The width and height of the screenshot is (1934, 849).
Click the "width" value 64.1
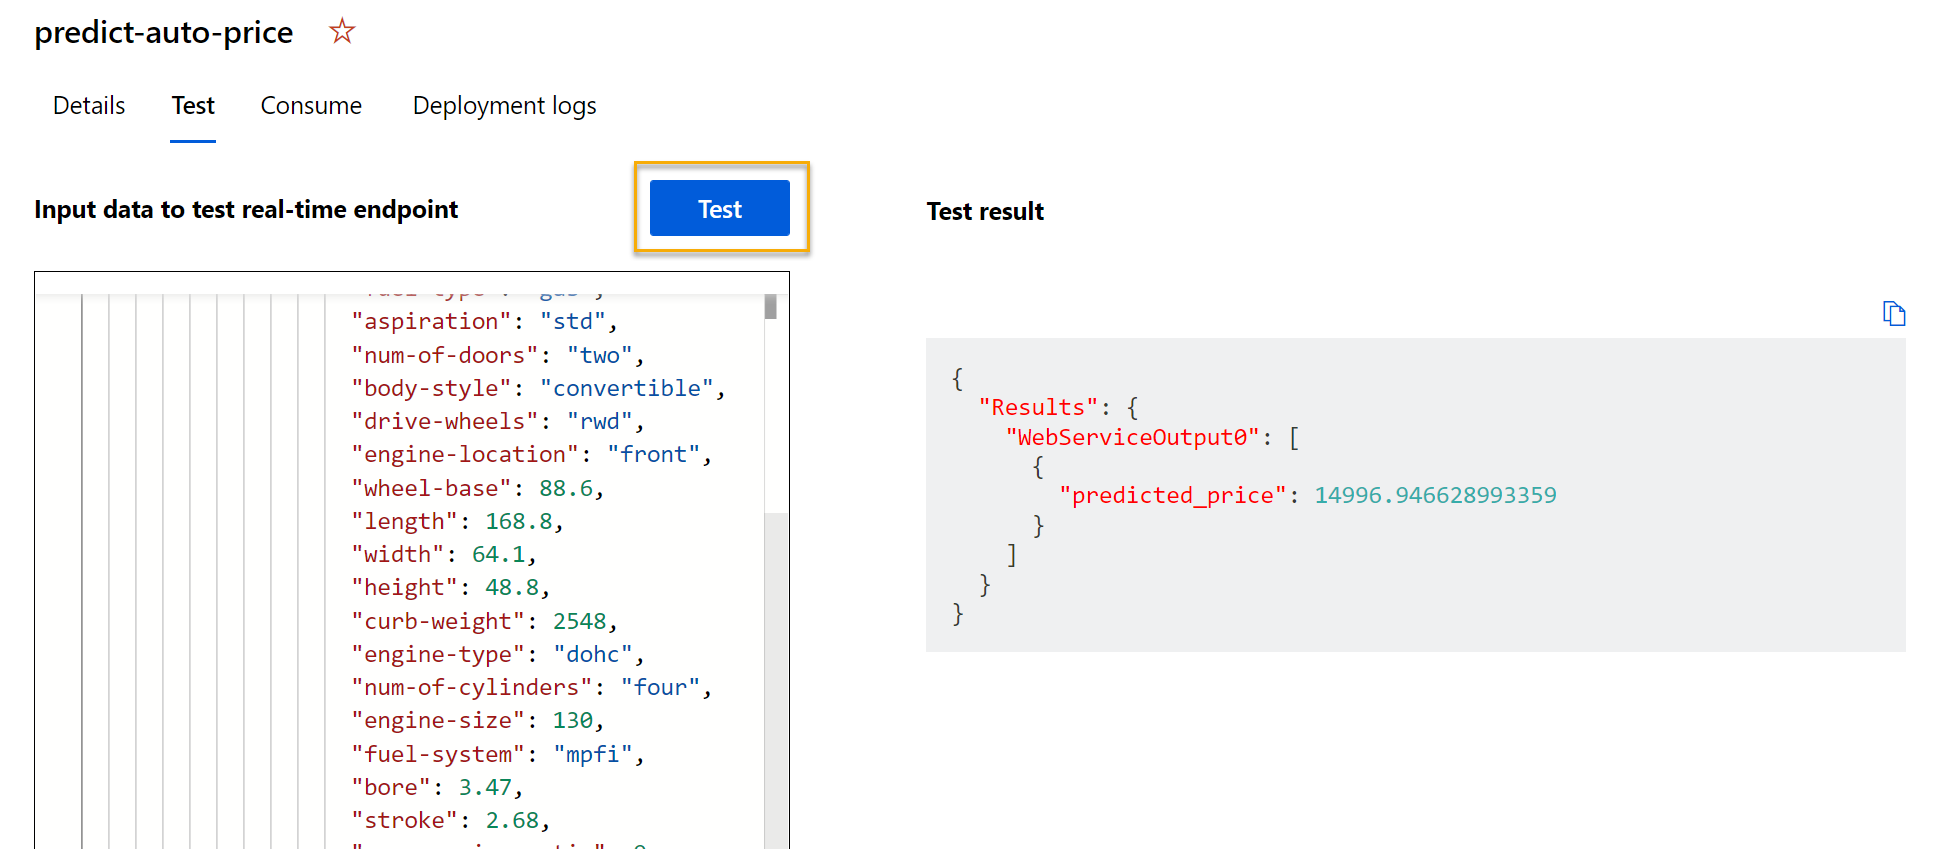point(498,554)
